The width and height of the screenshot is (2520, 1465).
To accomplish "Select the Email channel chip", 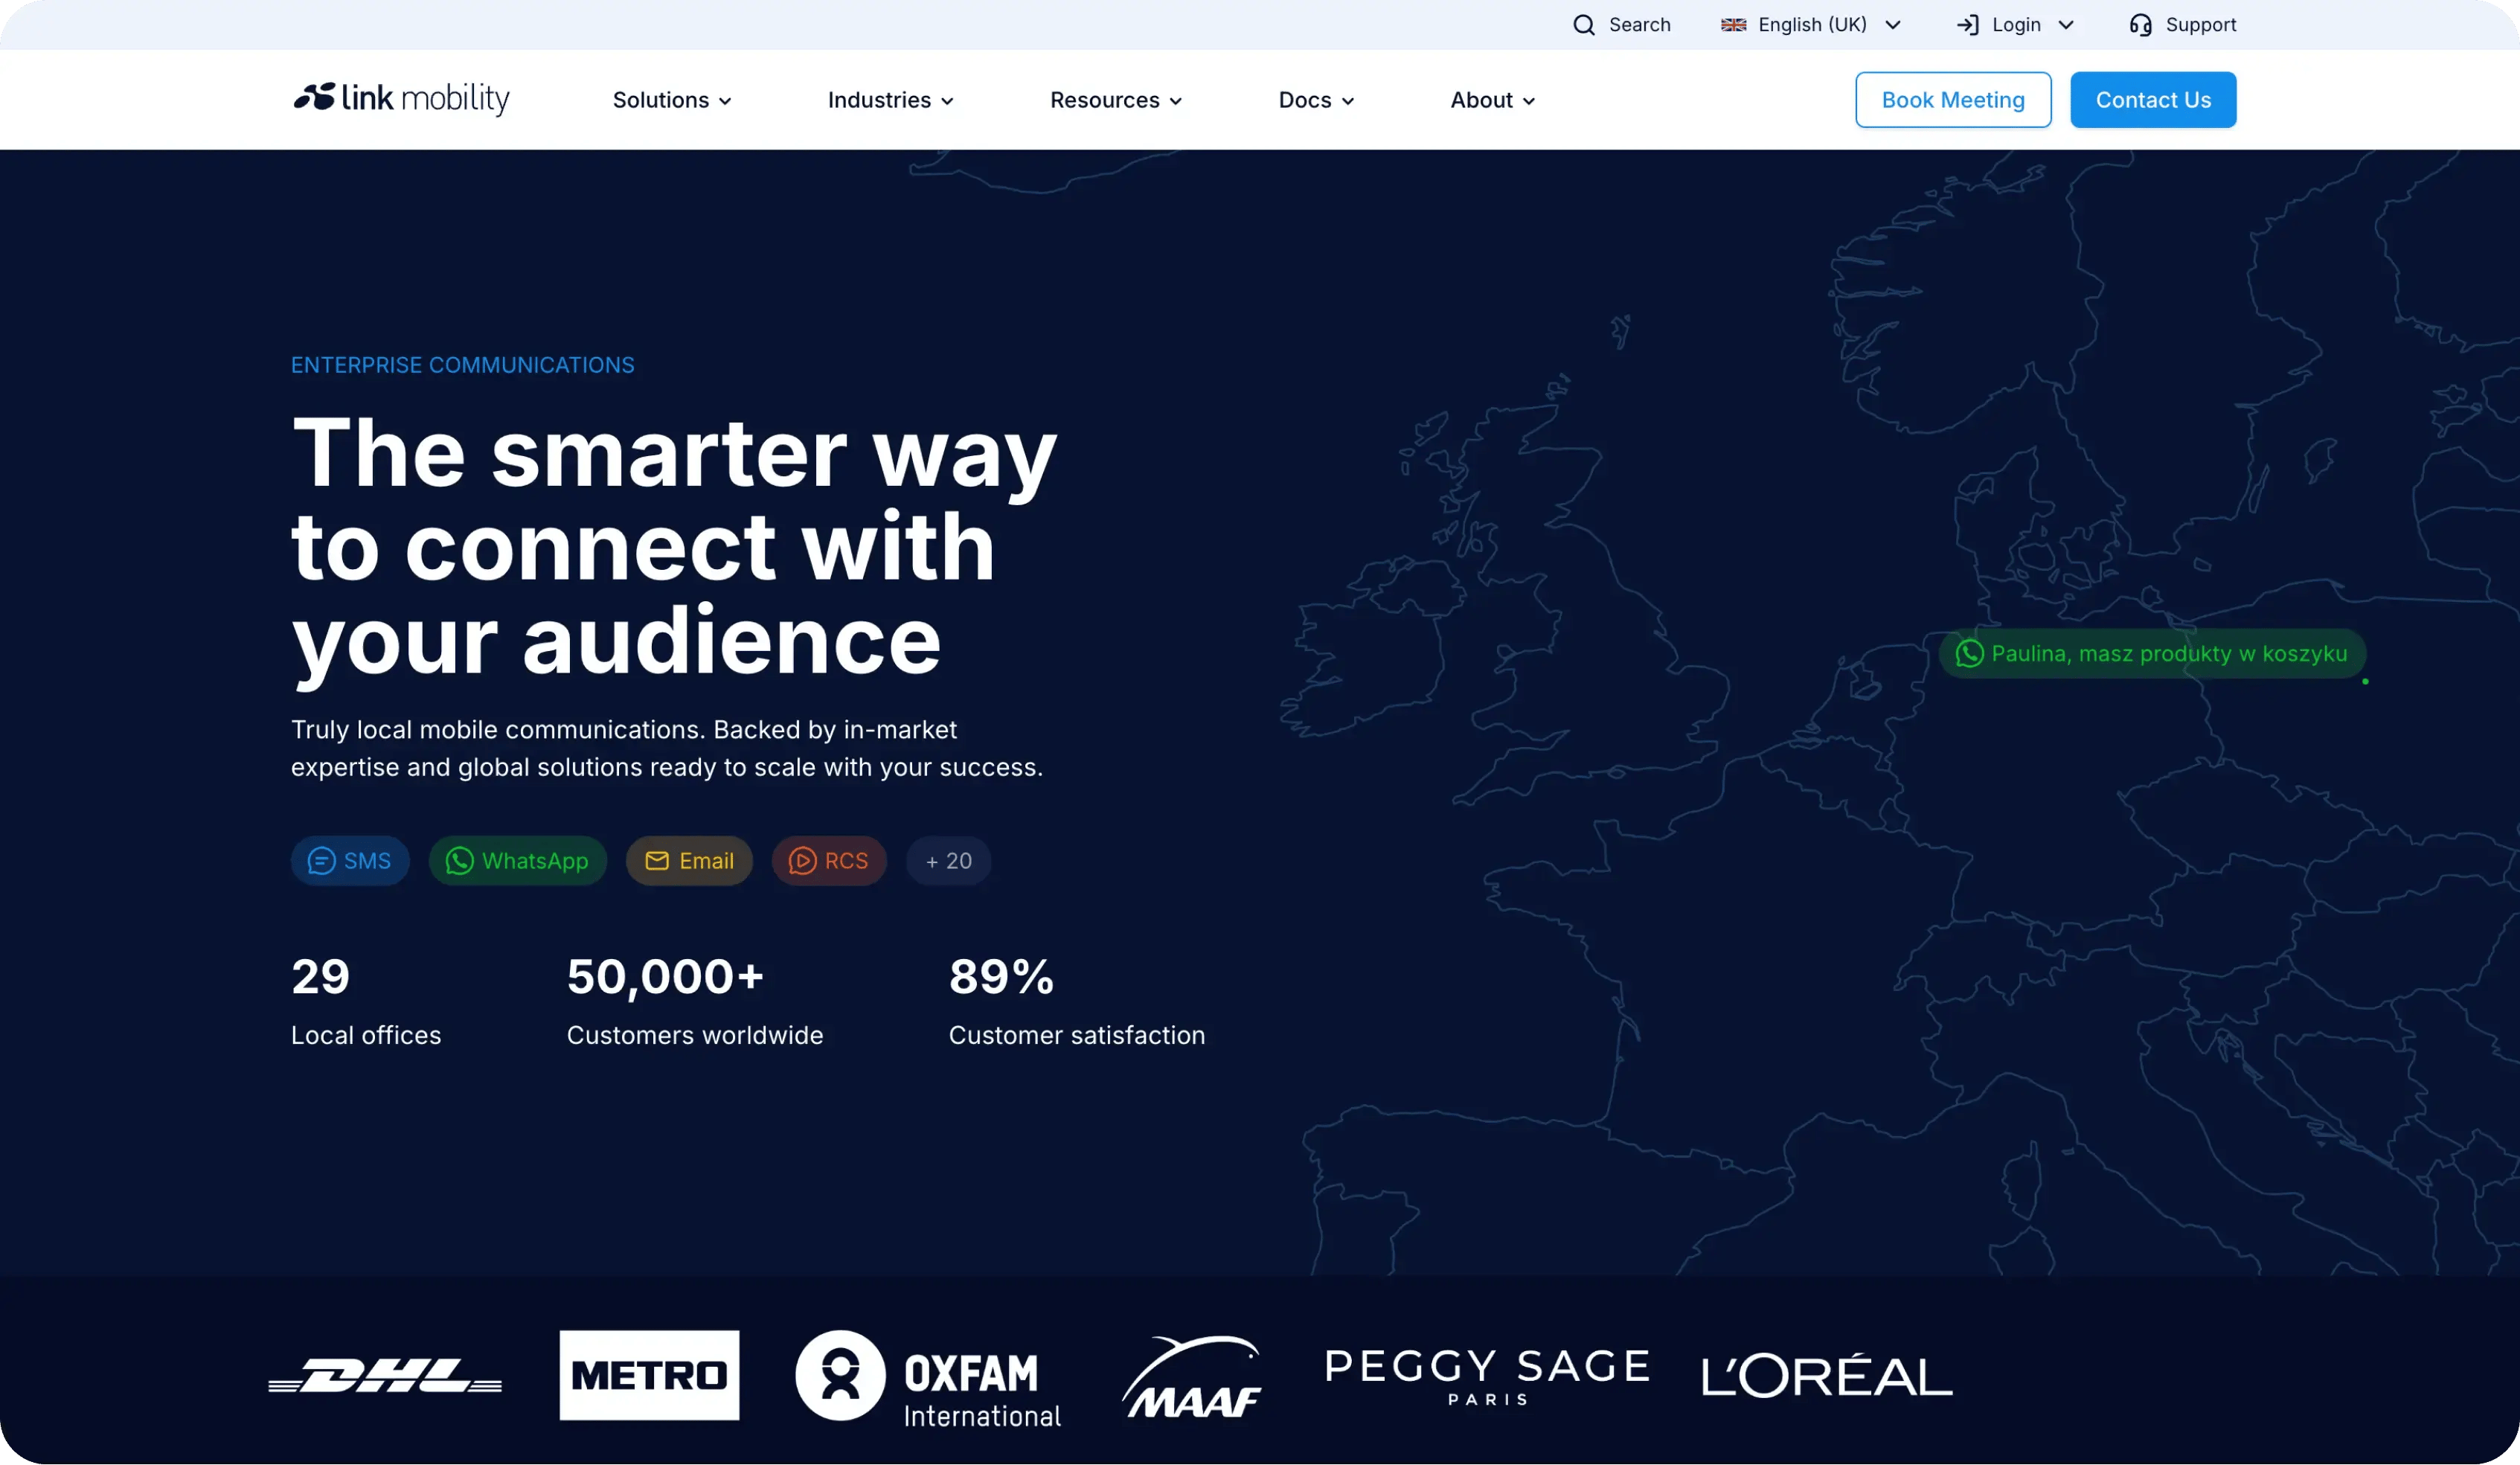I will [x=689, y=861].
